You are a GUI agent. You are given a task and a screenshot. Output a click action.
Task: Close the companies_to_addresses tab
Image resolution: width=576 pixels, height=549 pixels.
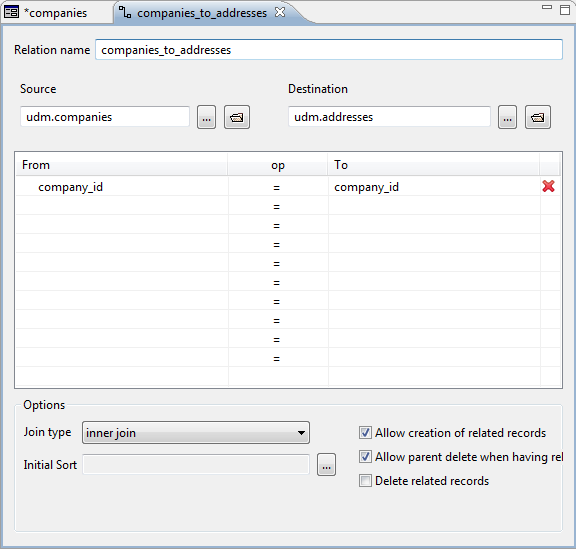pyautogui.click(x=280, y=12)
